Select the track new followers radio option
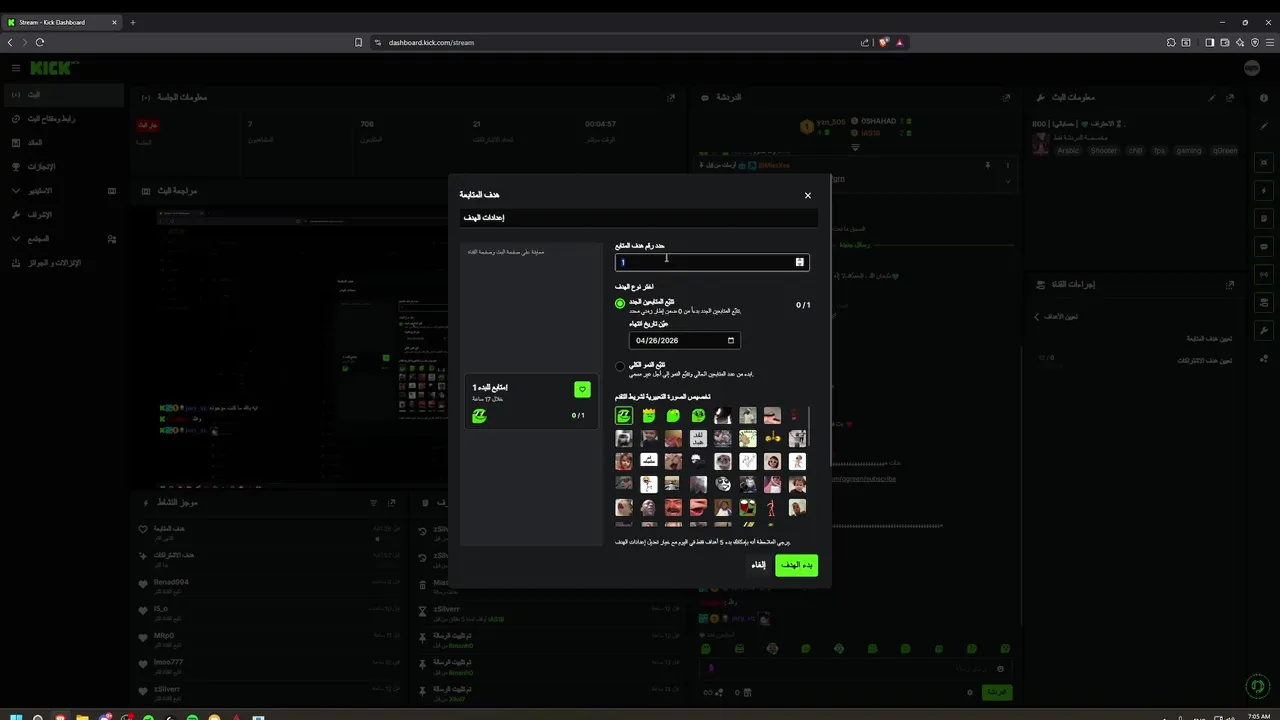 [x=620, y=303]
